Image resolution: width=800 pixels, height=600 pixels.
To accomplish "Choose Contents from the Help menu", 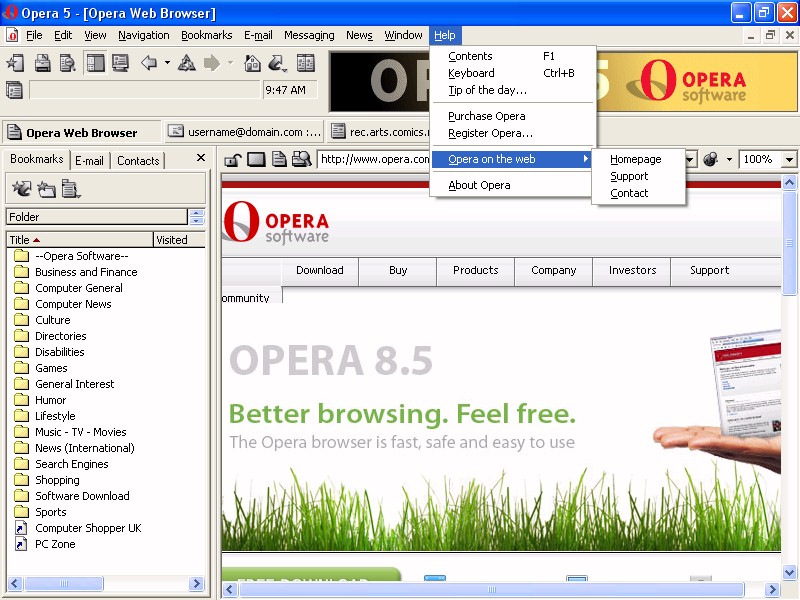I will click(x=512, y=56).
